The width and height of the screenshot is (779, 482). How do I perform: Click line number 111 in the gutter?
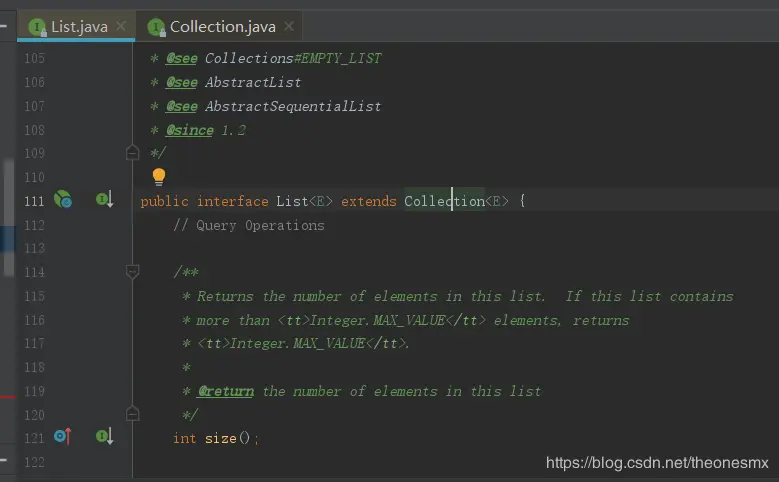(34, 201)
